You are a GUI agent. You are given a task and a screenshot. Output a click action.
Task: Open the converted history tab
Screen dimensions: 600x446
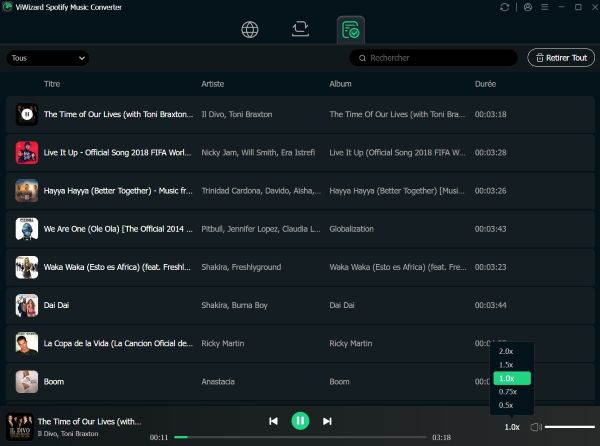[351, 30]
